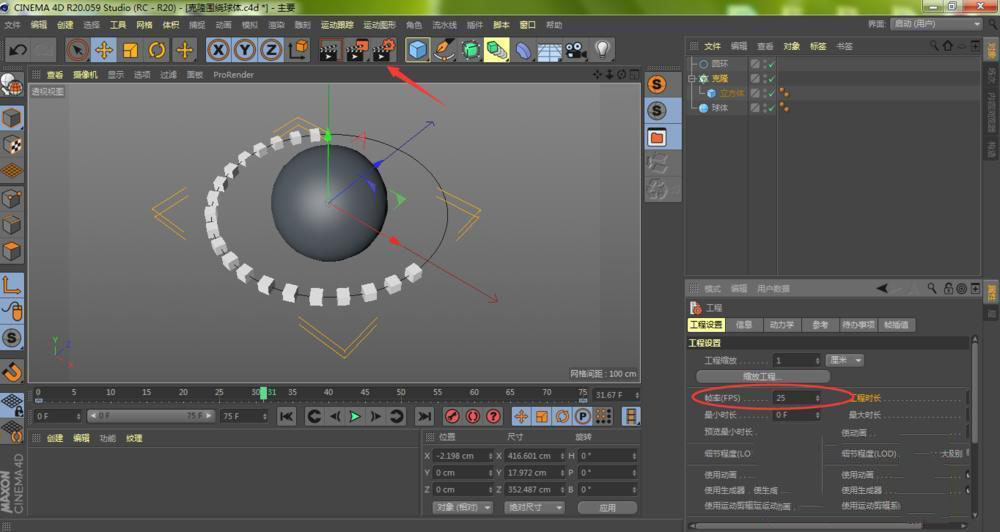This screenshot has width=1000, height=532.
Task: Activate the Move tool
Action: point(104,50)
